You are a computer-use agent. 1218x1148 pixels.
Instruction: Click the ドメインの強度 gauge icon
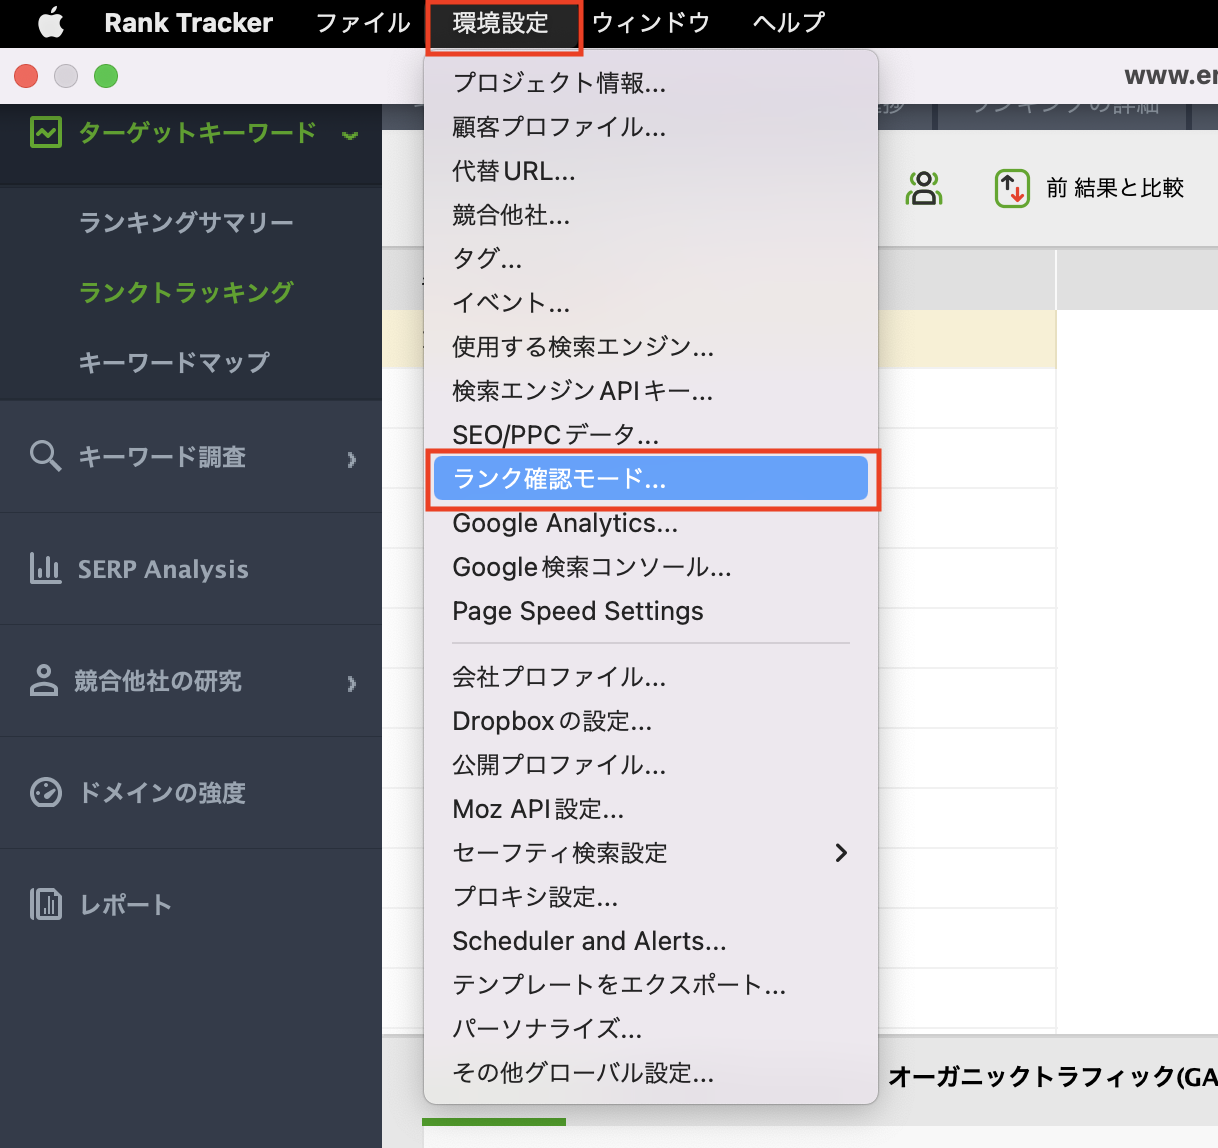point(46,792)
